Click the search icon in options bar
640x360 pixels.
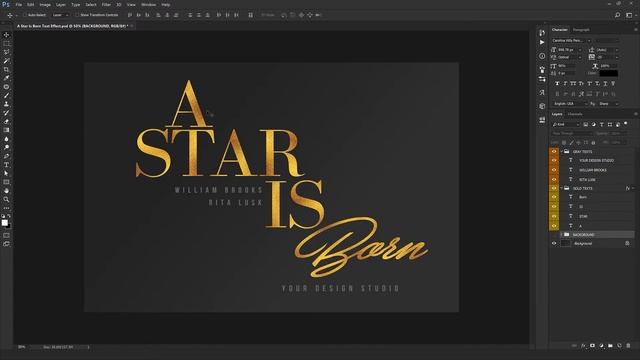618,15
